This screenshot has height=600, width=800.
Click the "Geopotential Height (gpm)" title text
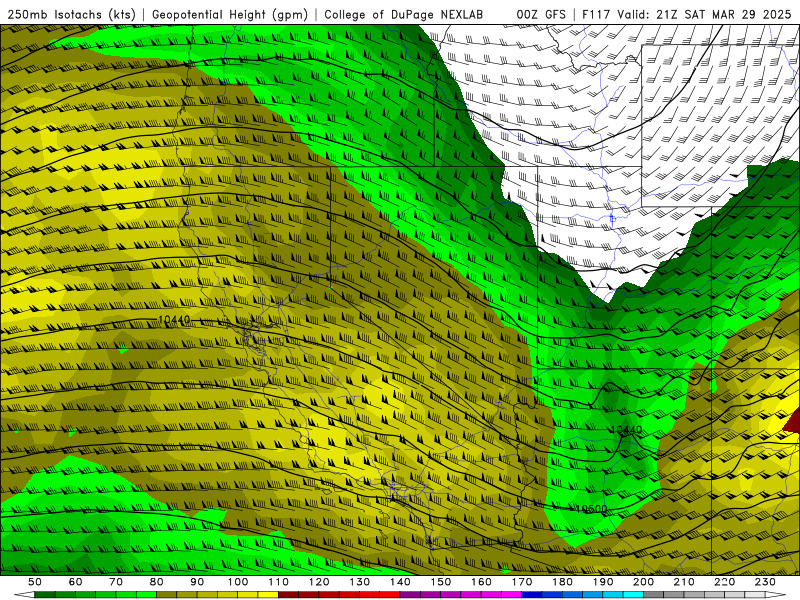(x=230, y=15)
